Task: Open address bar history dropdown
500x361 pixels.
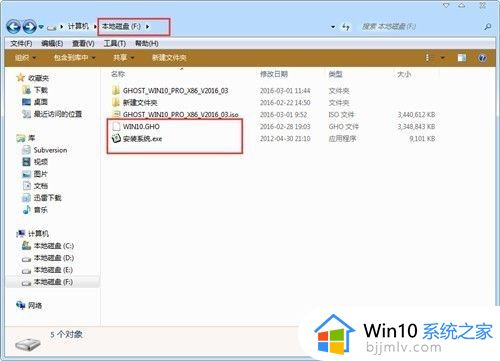Action: tap(333, 27)
